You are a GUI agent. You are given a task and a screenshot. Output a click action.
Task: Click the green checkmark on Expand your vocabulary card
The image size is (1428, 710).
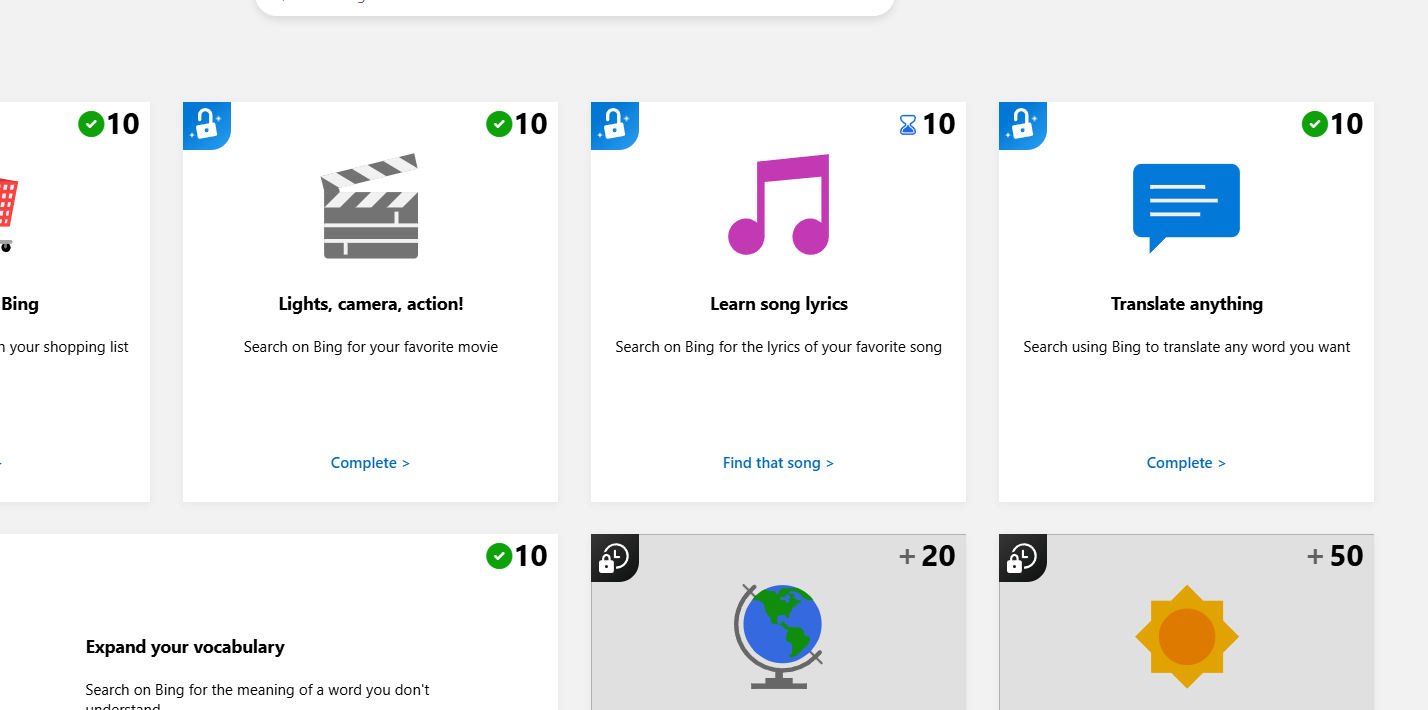tap(498, 556)
